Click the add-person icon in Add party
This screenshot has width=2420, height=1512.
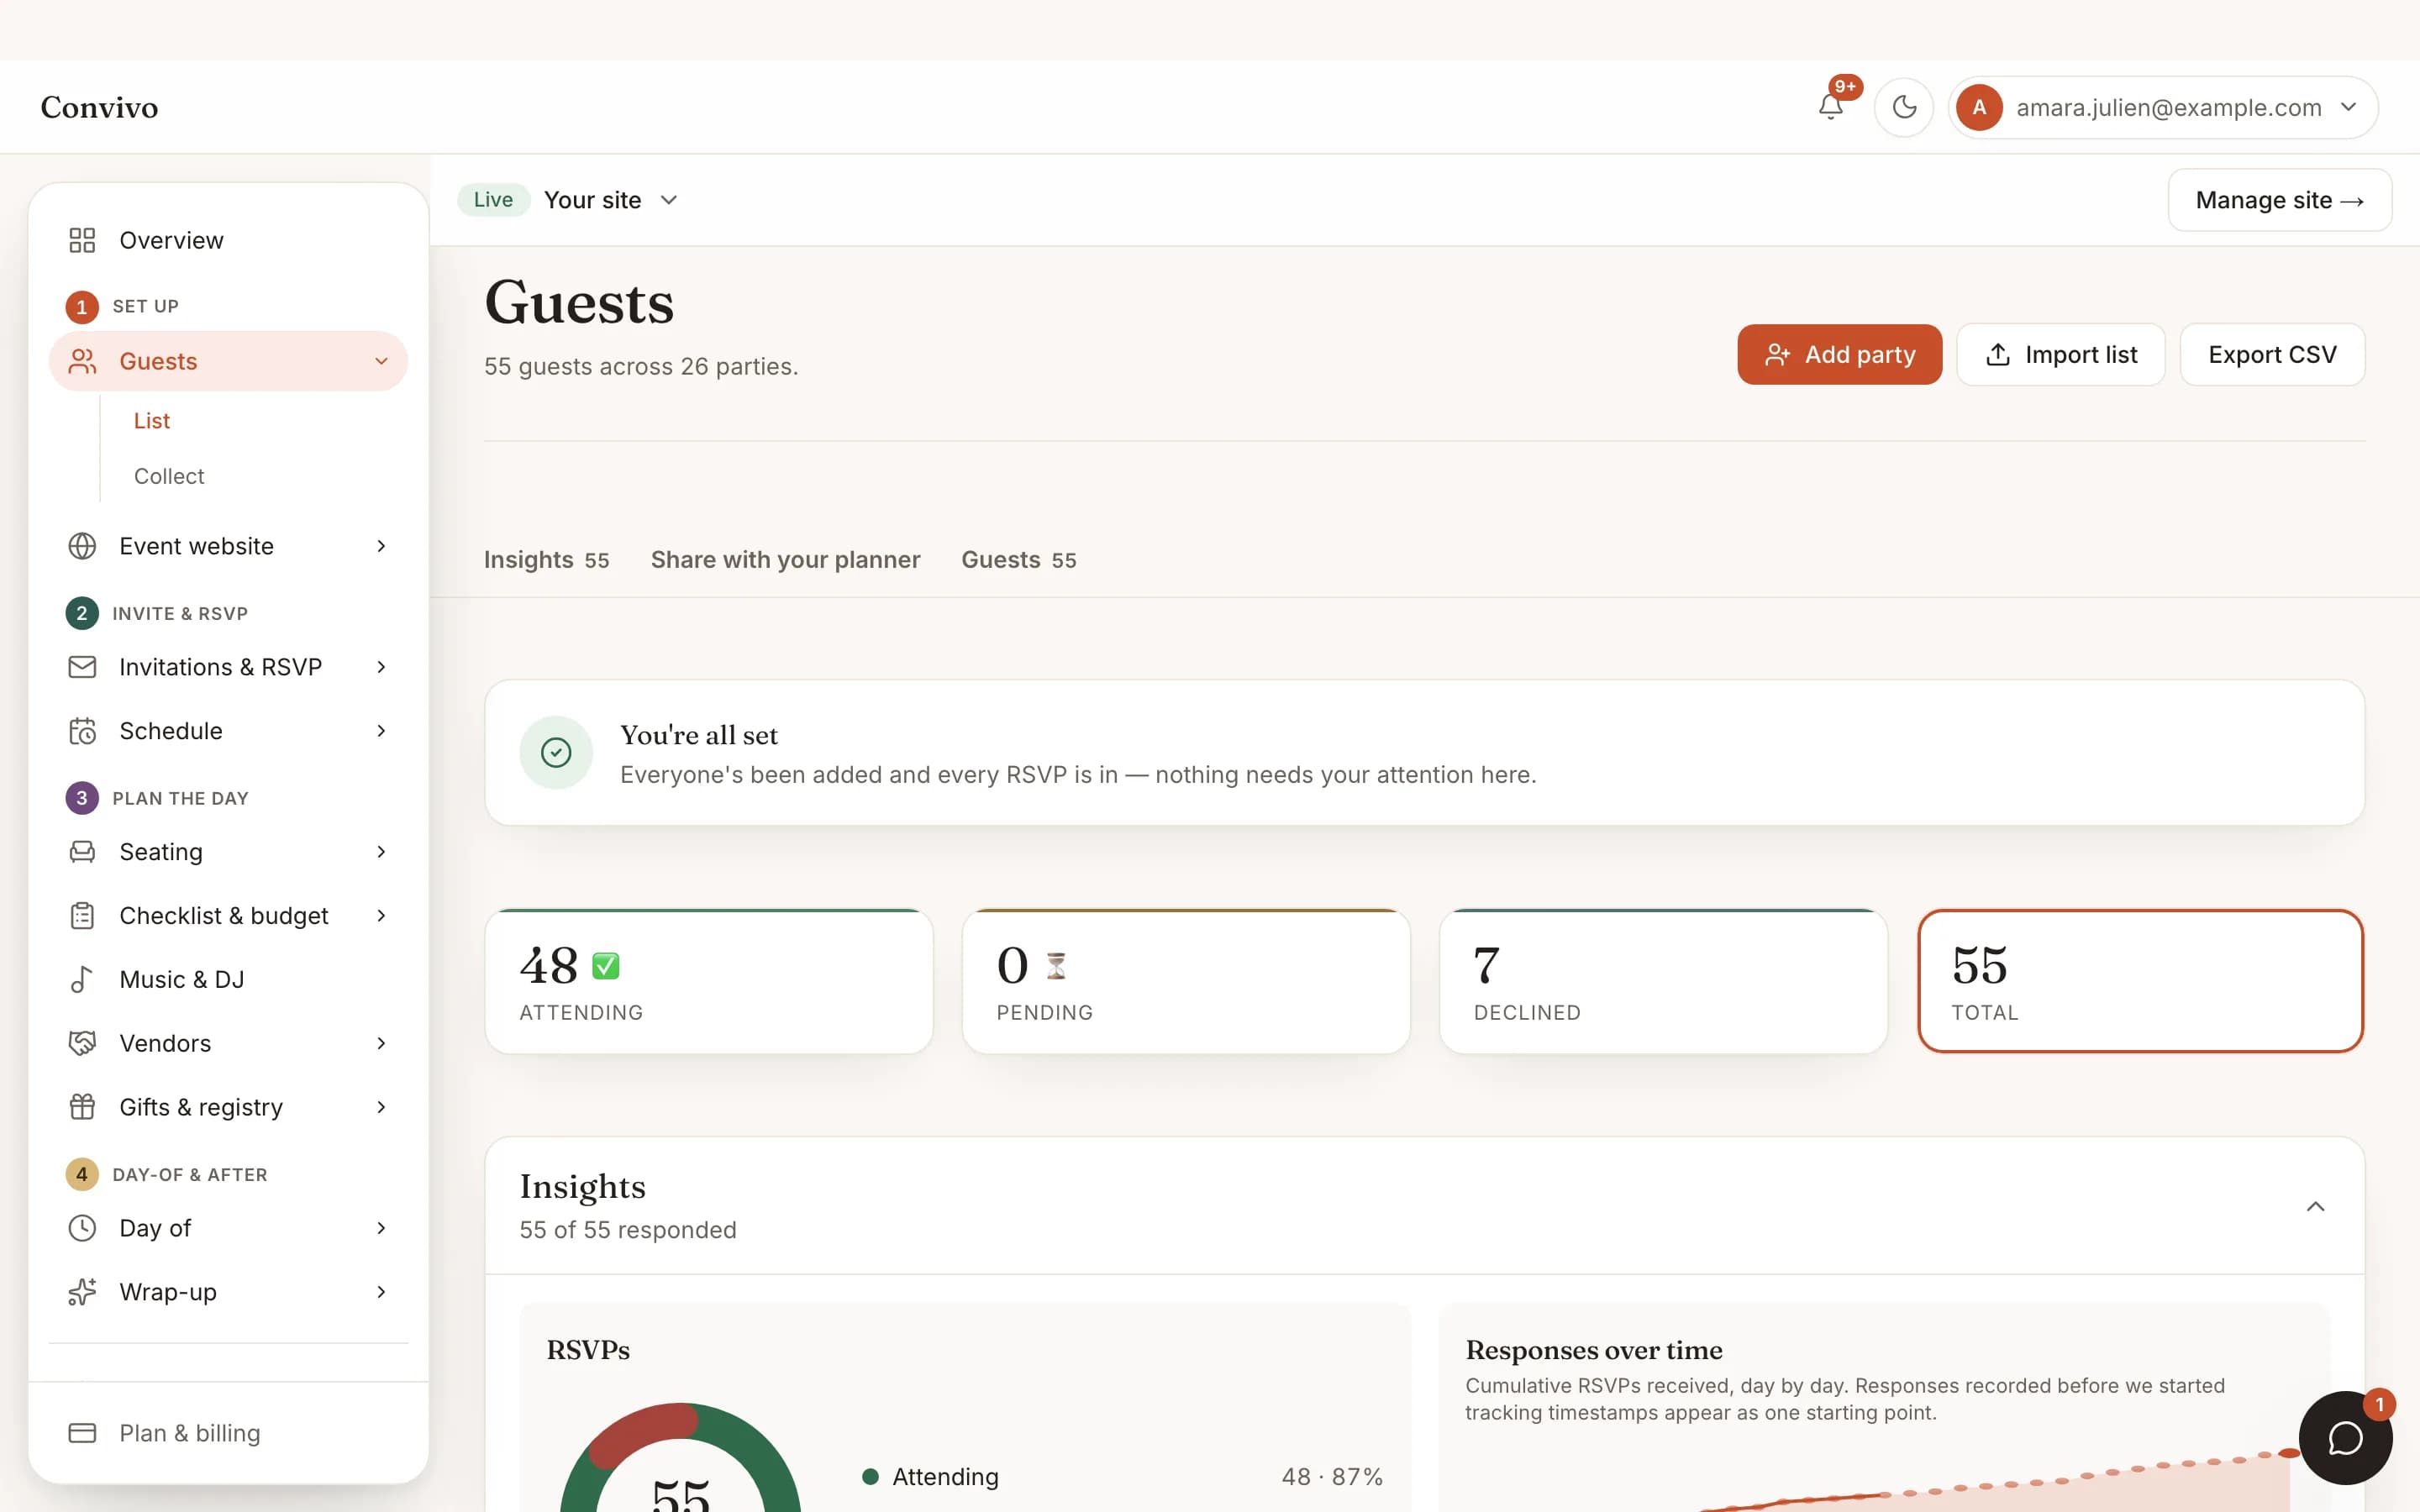tap(1777, 354)
